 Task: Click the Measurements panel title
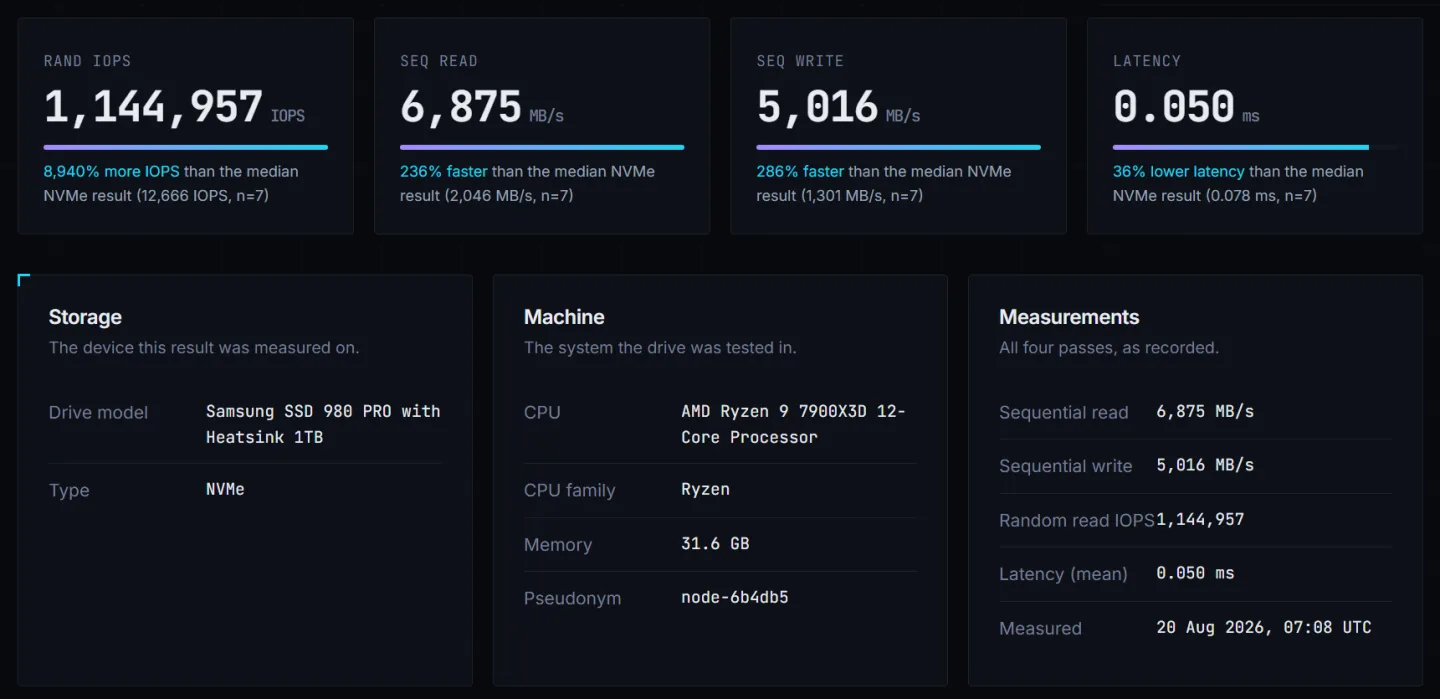[1069, 317]
